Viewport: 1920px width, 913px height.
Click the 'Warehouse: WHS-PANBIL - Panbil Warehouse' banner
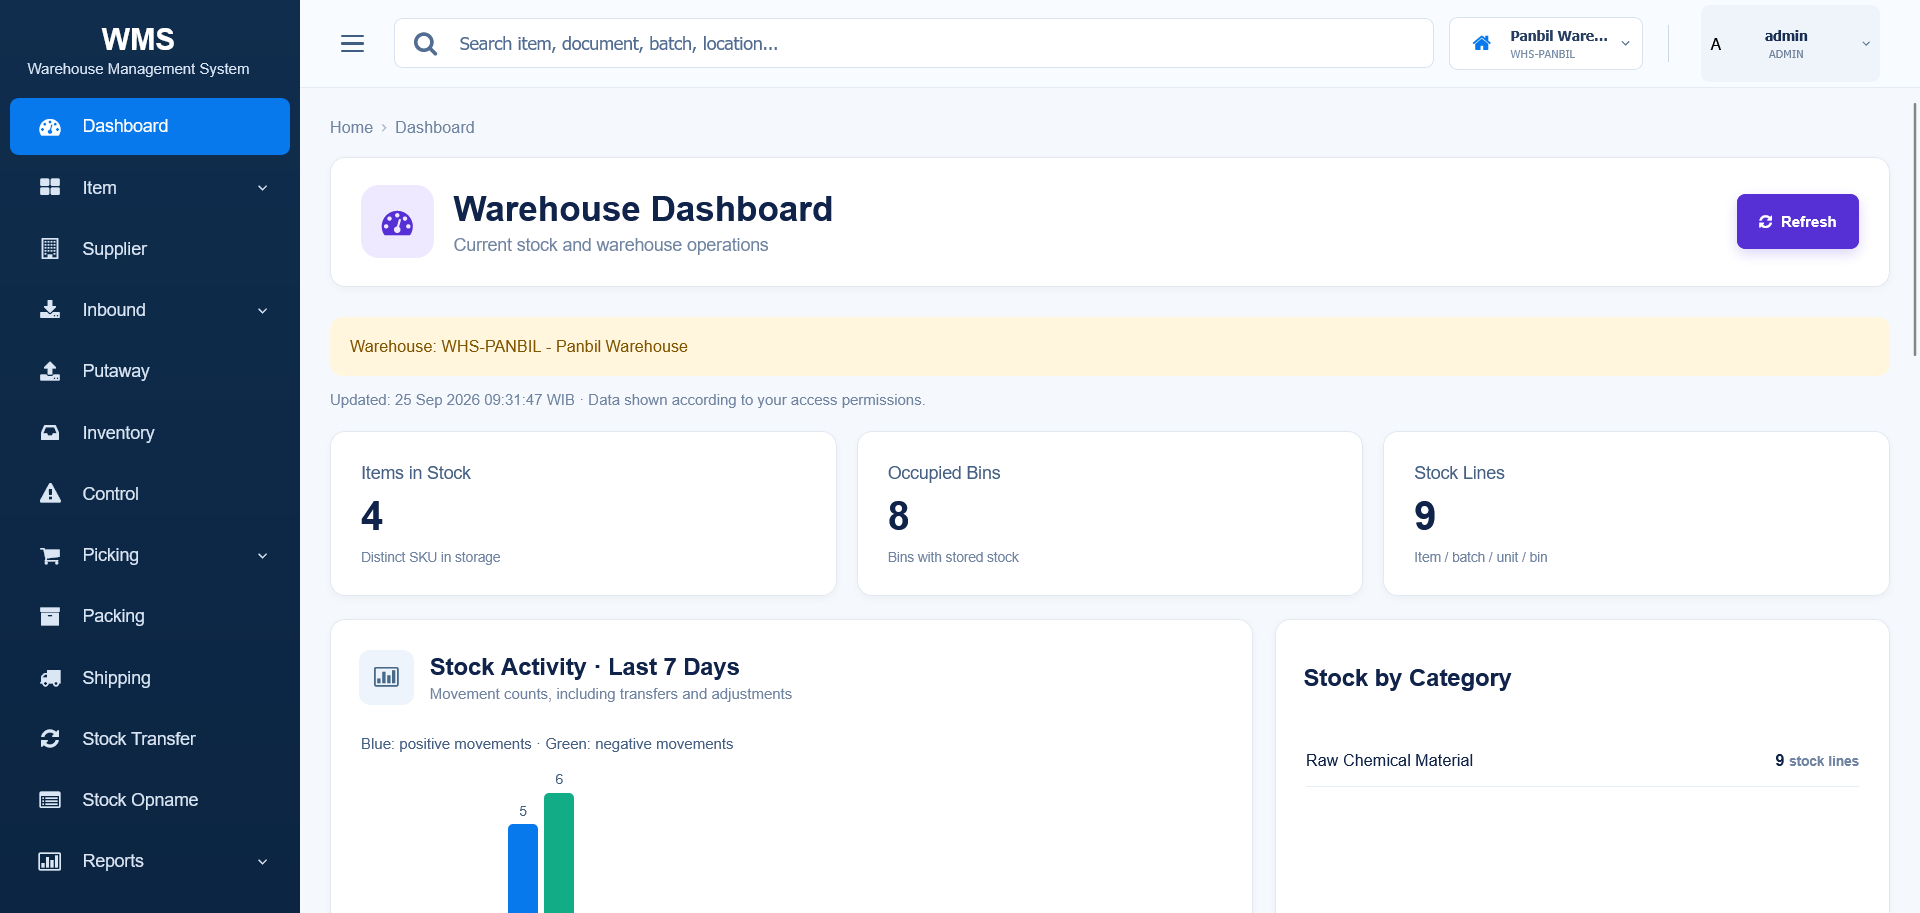pos(1110,347)
